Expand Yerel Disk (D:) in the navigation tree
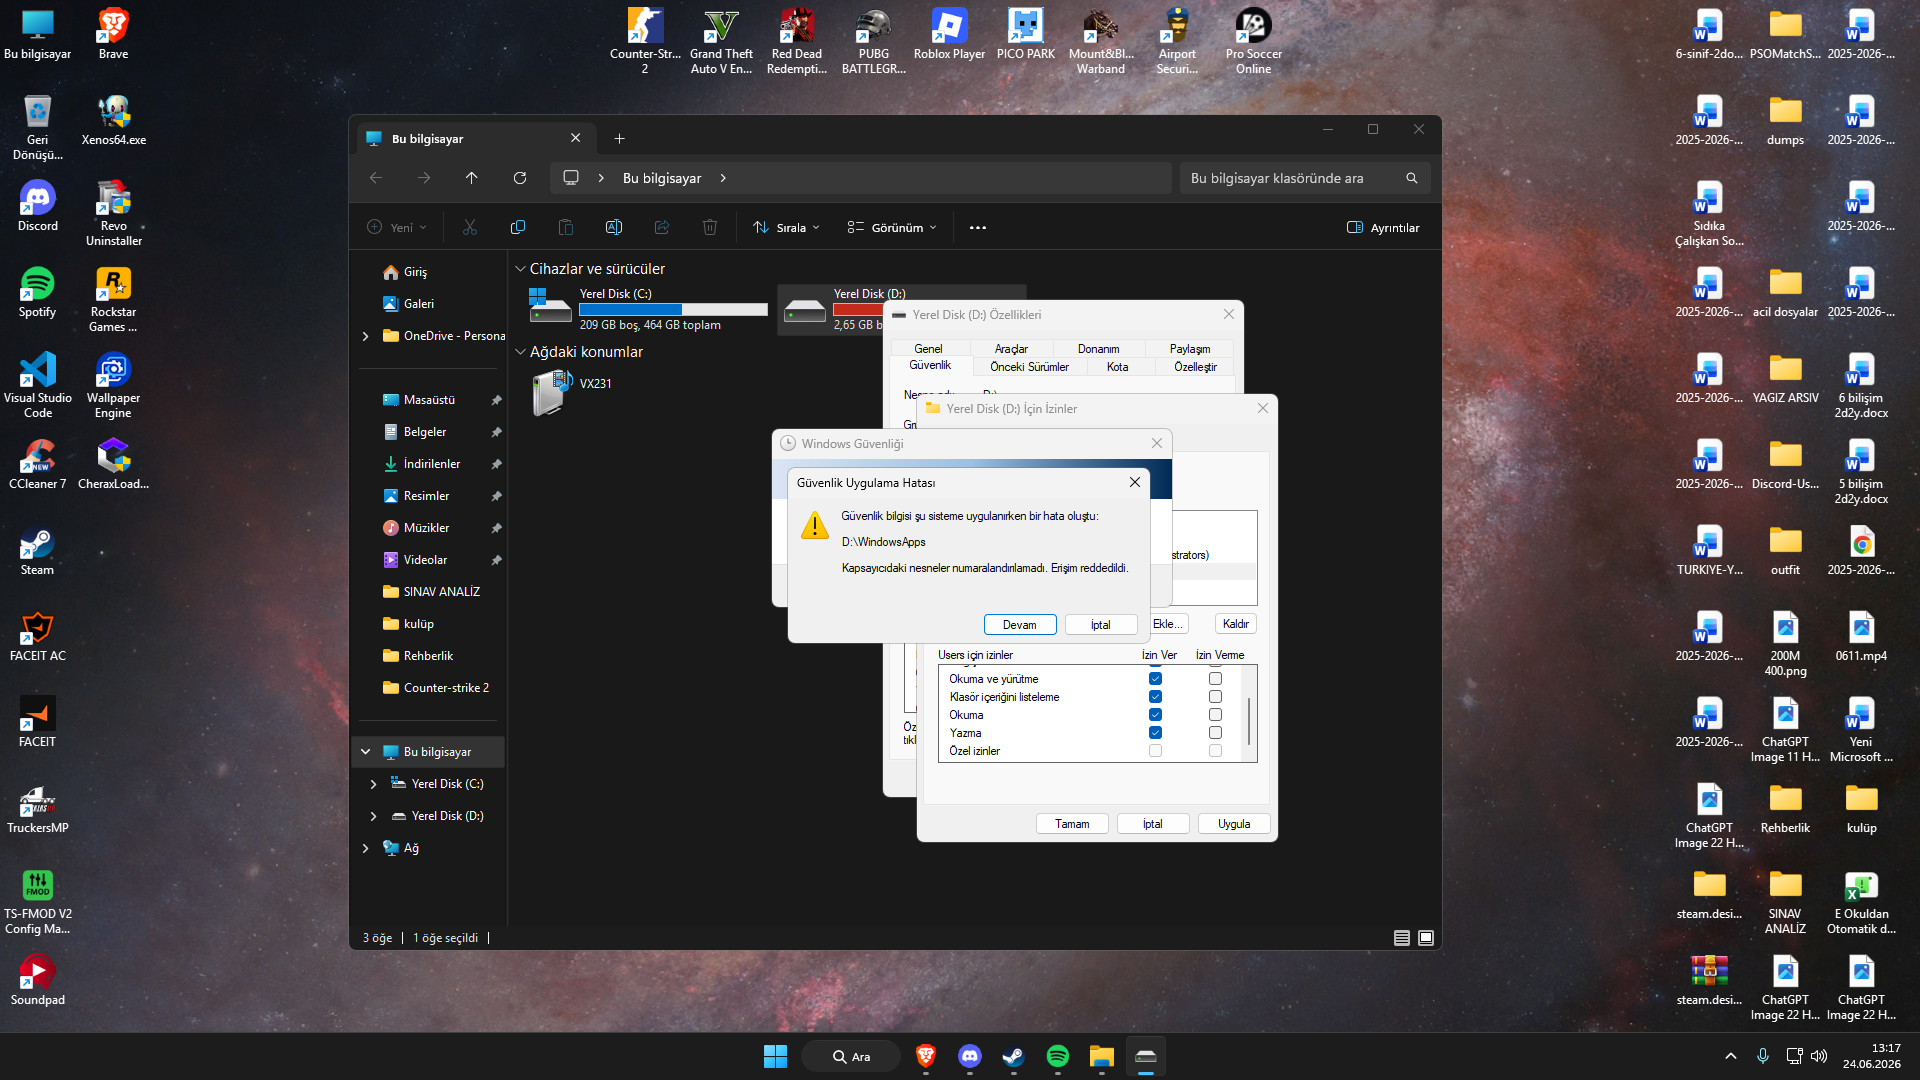 click(x=373, y=816)
